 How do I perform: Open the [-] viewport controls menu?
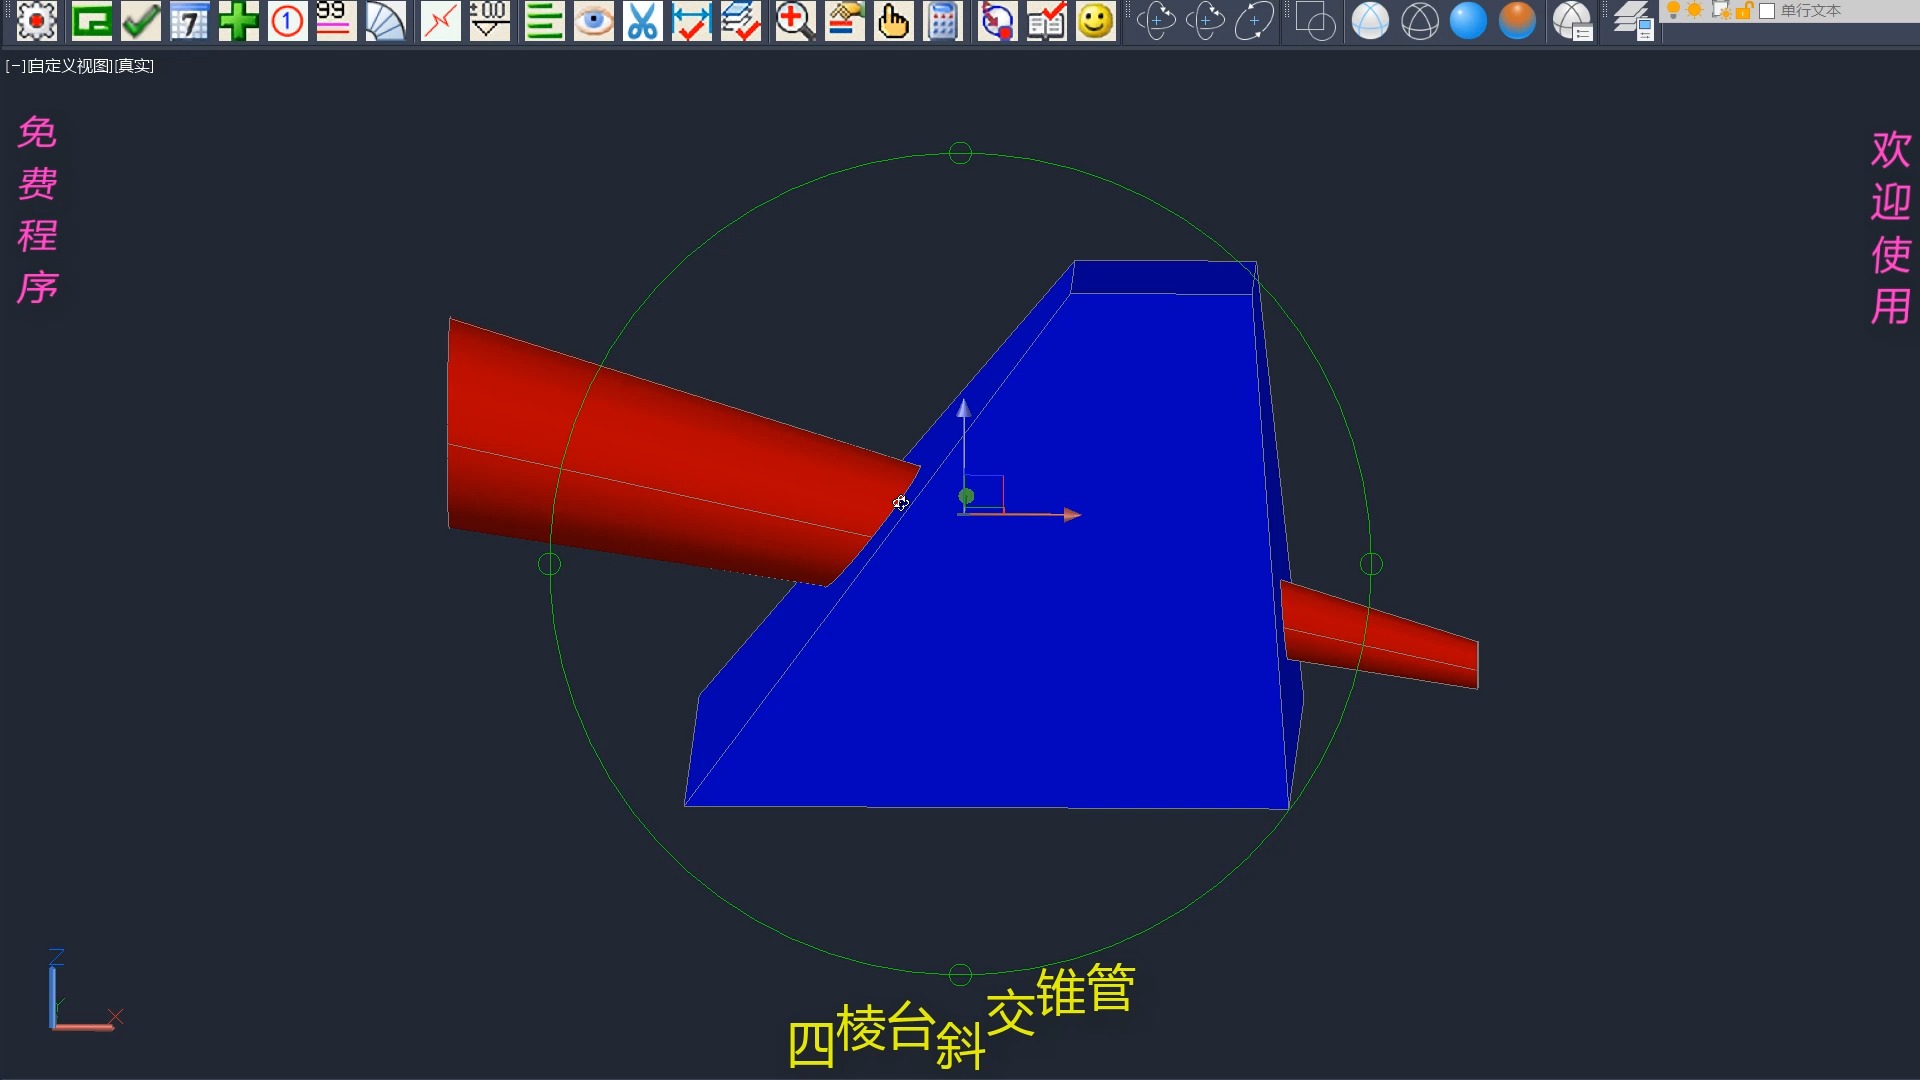[15, 66]
